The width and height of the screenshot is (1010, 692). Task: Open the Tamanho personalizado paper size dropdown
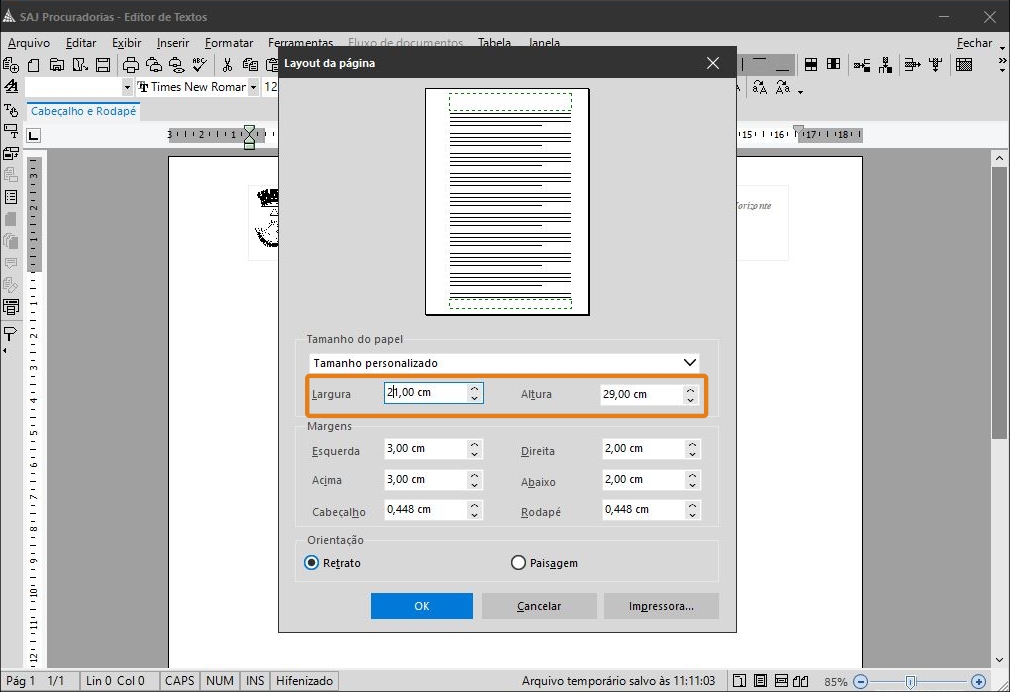click(x=504, y=362)
